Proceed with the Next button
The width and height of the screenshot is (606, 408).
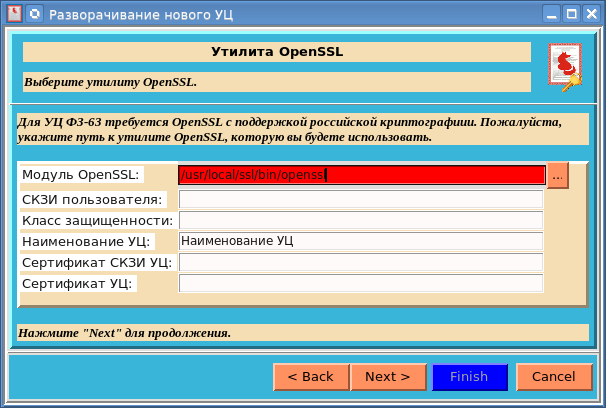pos(388,377)
